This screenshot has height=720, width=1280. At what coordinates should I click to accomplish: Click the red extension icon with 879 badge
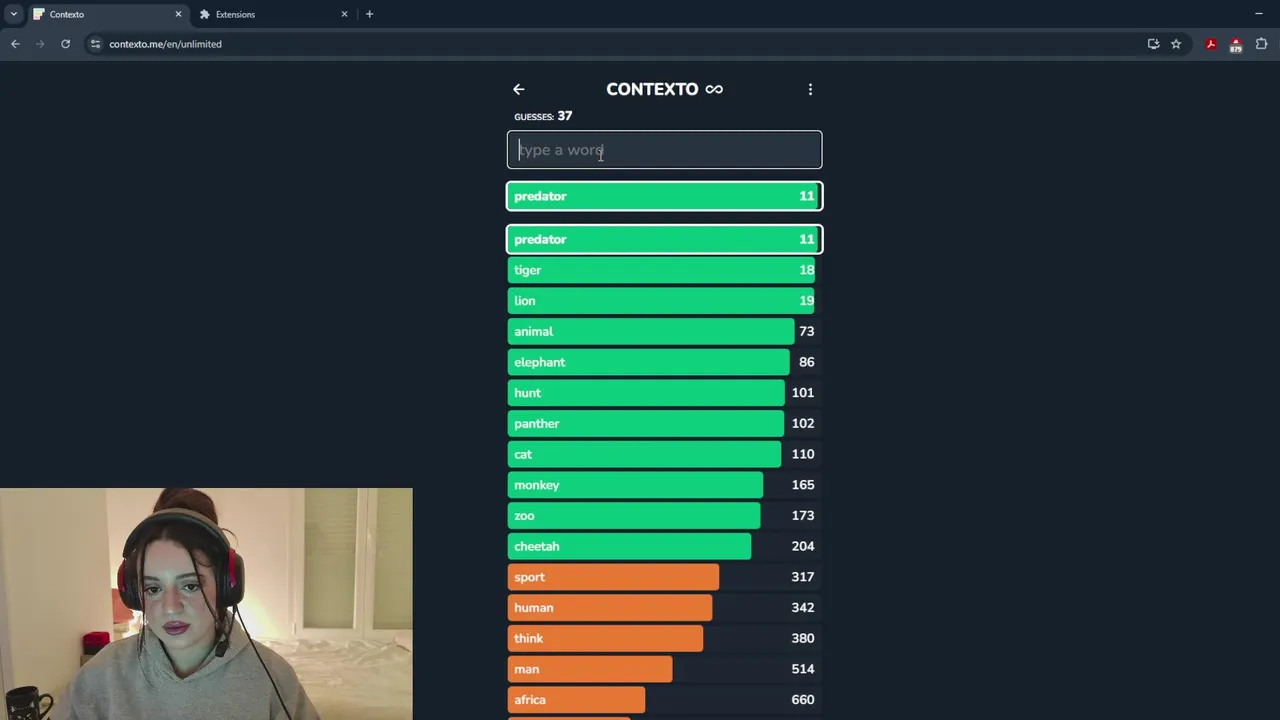point(1236,45)
